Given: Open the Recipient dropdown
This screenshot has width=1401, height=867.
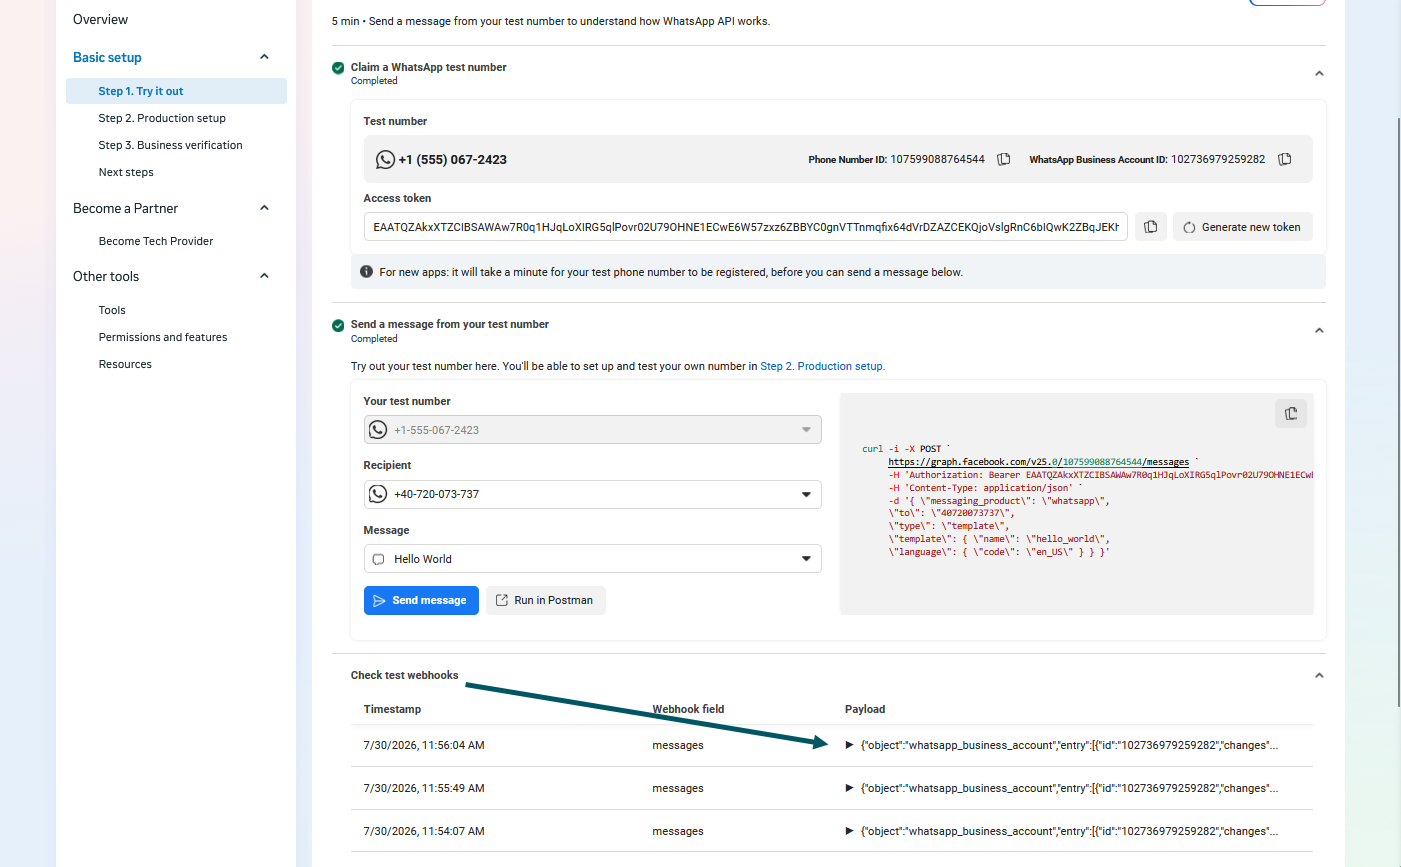Looking at the screenshot, I should [x=593, y=494].
